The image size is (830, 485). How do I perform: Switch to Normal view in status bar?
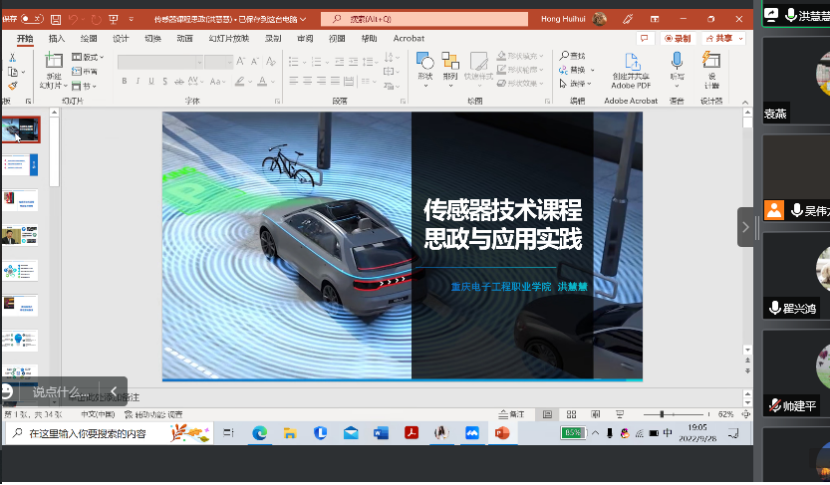point(547,414)
